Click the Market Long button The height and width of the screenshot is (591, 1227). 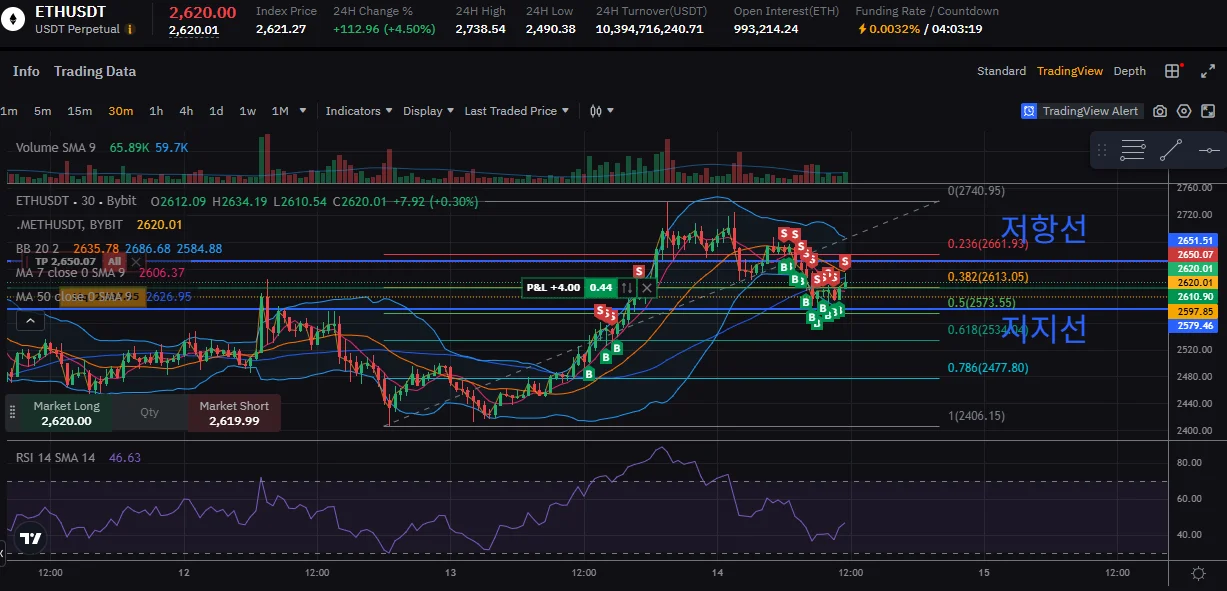66,413
